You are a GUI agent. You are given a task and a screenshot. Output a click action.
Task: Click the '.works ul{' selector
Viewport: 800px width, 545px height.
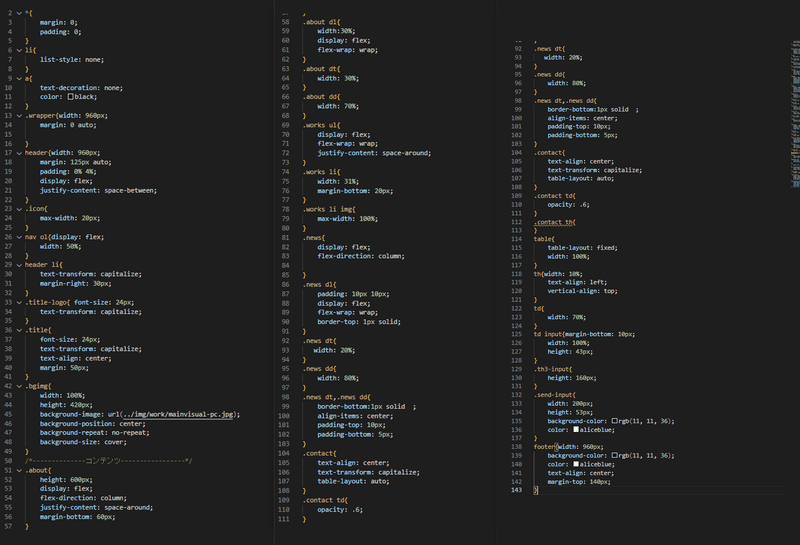click(321, 125)
